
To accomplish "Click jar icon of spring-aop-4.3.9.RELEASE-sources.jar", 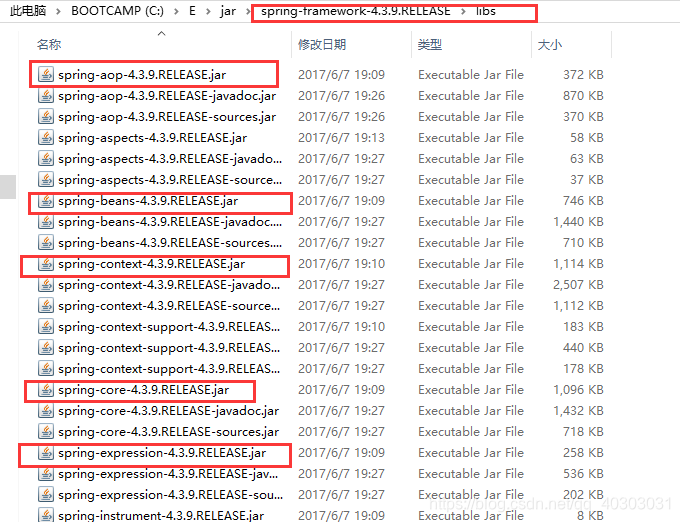I will pyautogui.click(x=46, y=117).
